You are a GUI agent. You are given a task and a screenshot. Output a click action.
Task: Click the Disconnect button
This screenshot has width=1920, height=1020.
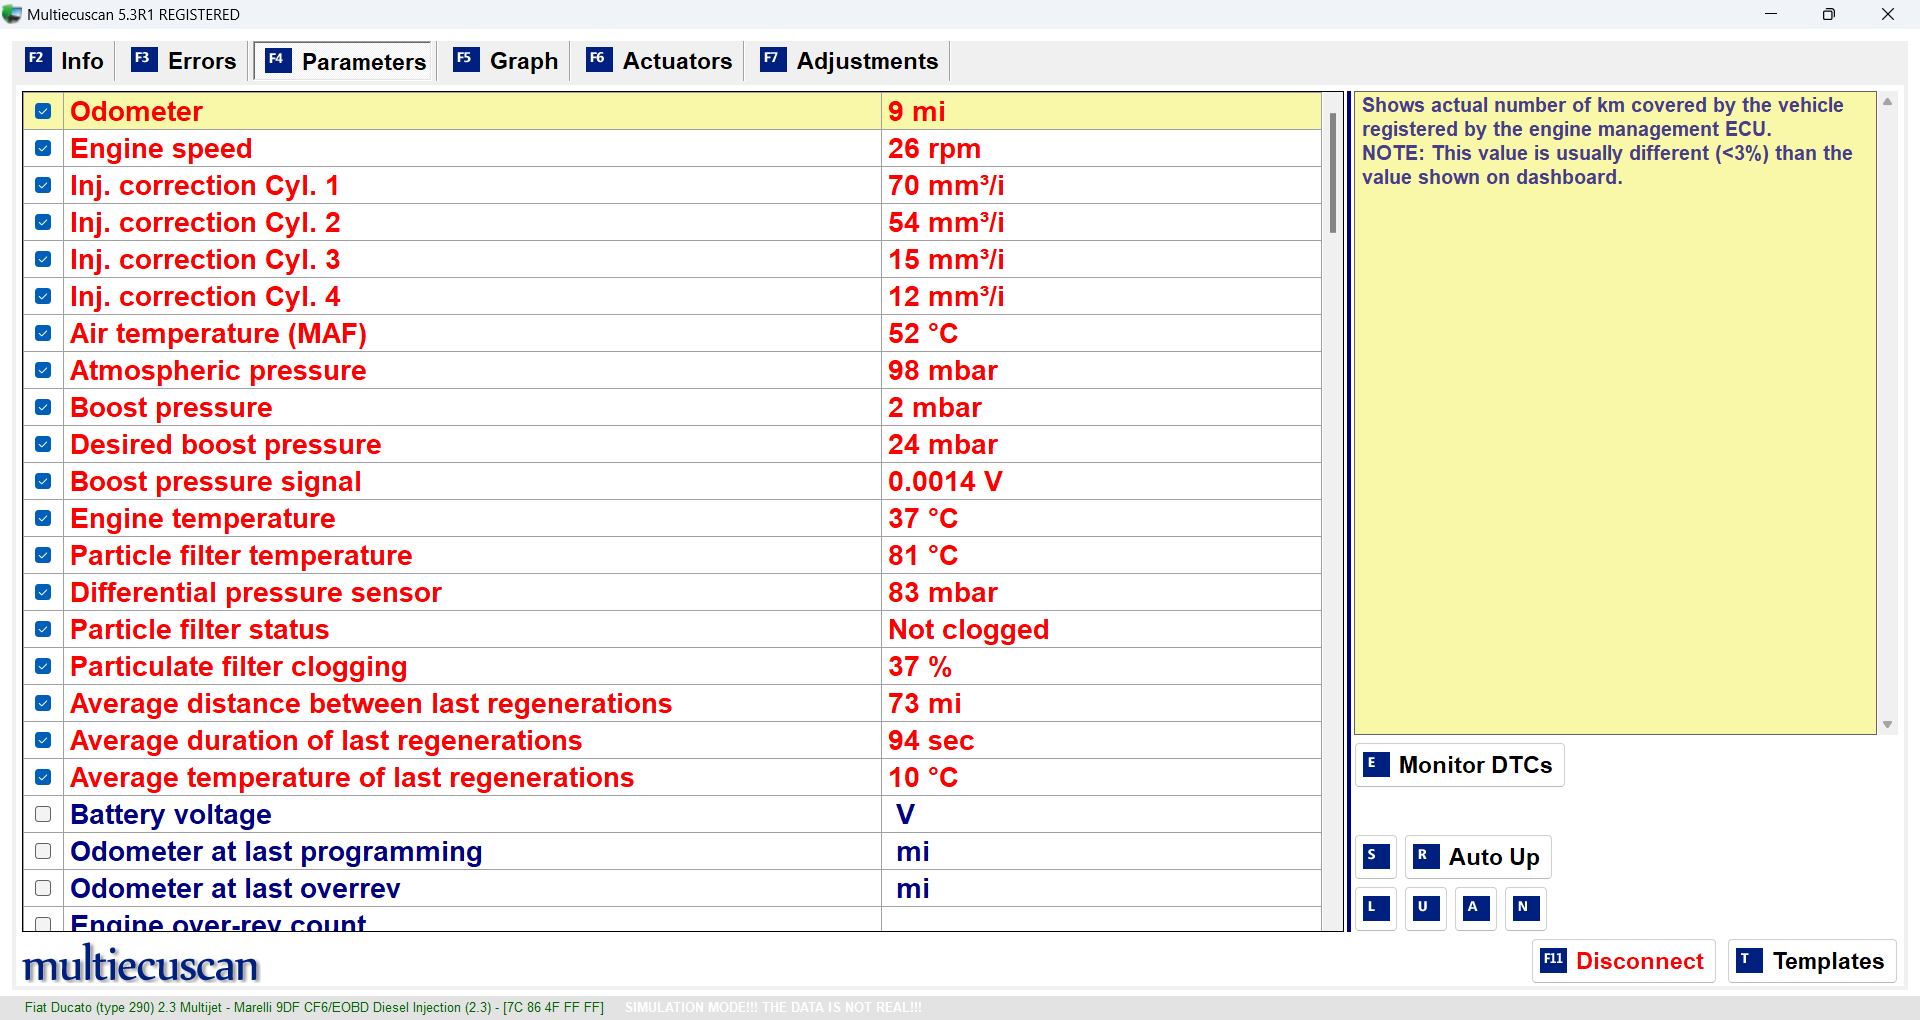tap(1623, 961)
